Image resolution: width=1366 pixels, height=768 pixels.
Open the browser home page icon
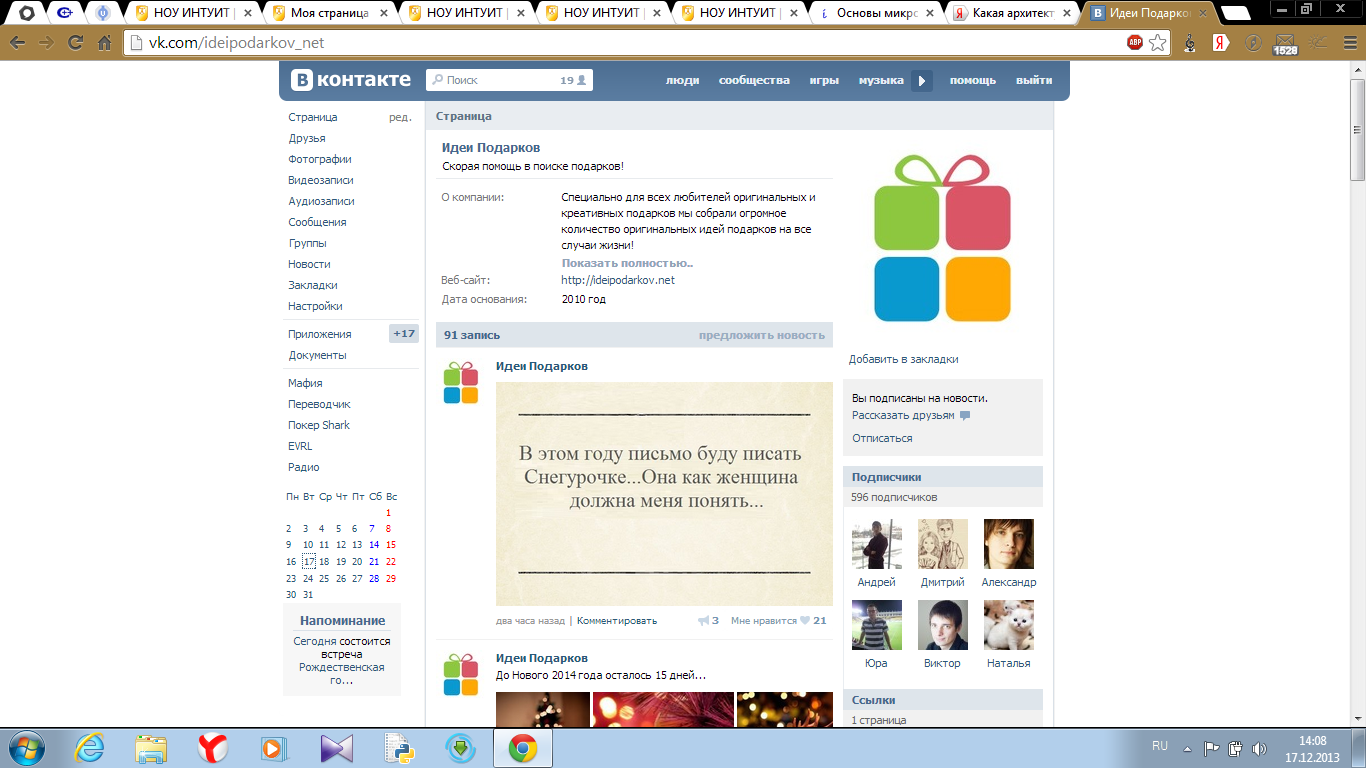[104, 43]
